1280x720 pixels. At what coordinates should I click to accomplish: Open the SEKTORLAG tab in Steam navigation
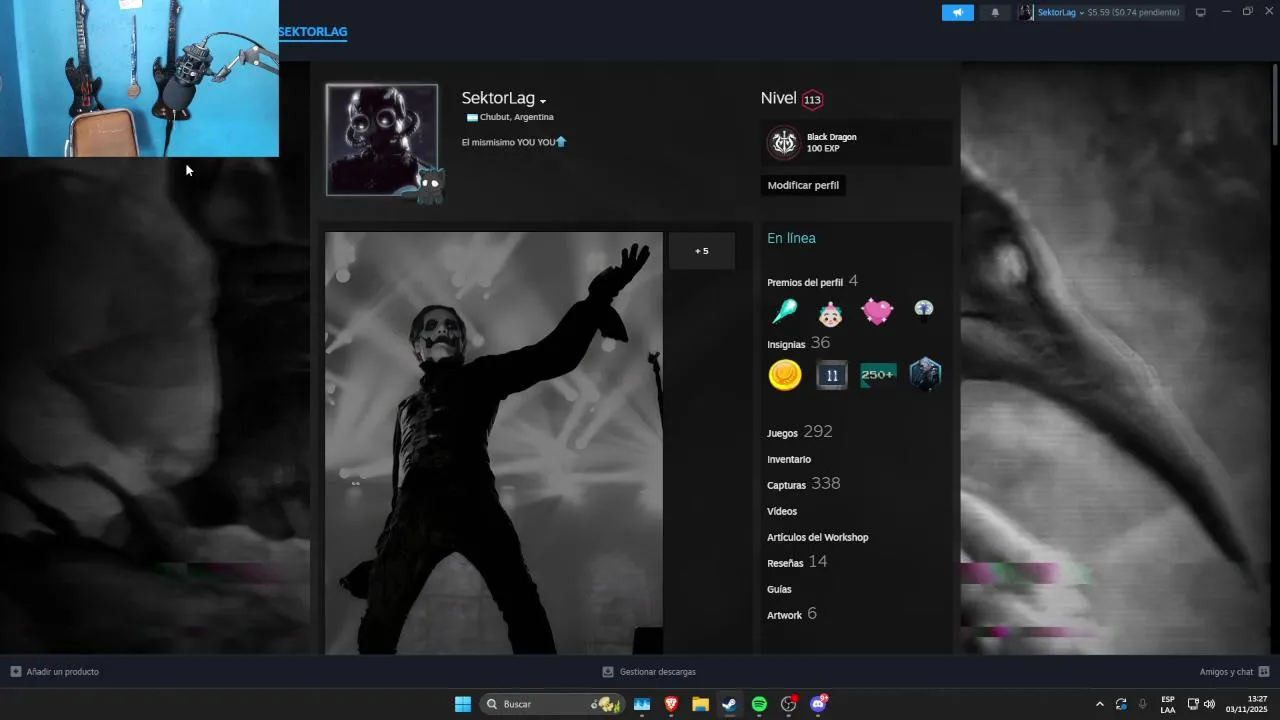point(313,32)
